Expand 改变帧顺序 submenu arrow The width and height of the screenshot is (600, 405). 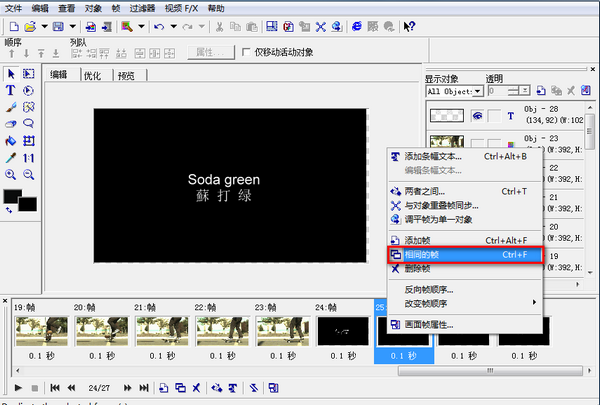point(534,302)
